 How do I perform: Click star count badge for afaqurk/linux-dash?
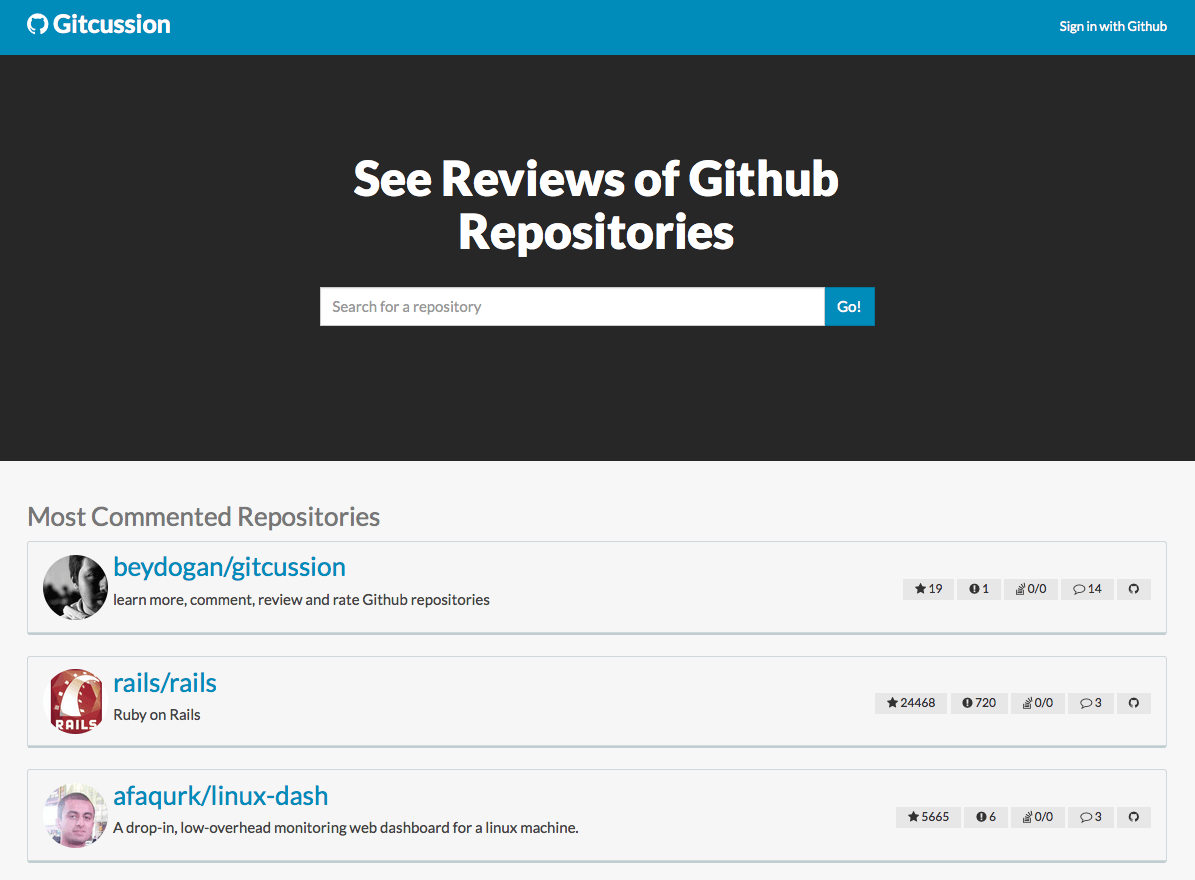[929, 817]
